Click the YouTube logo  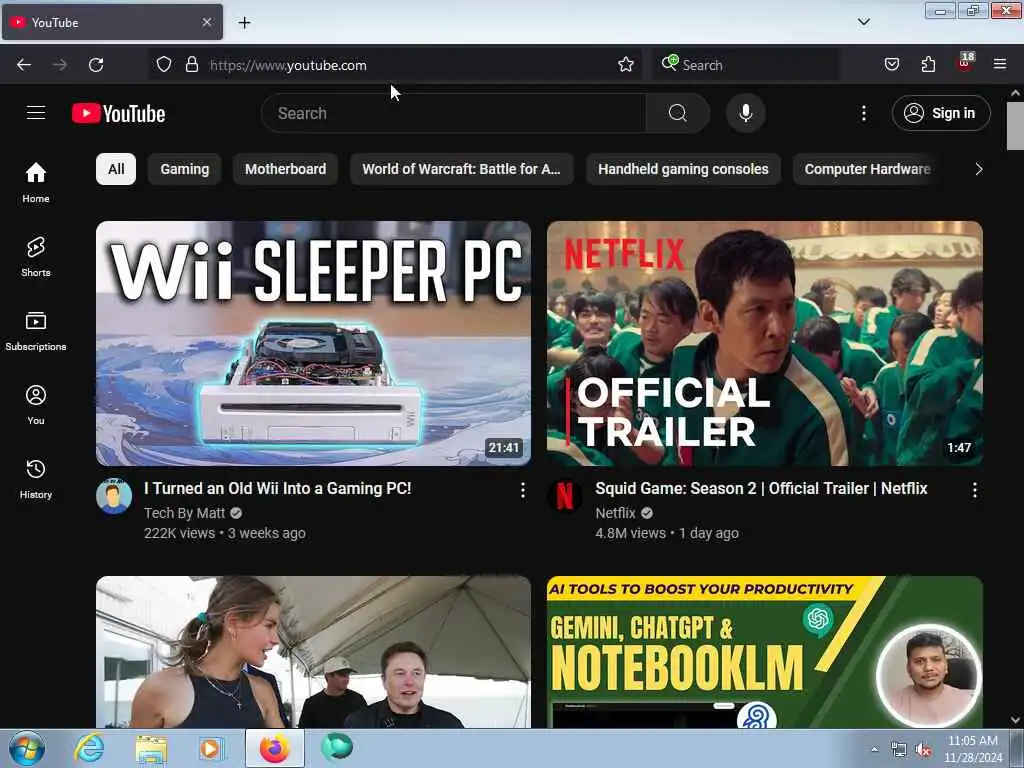(x=119, y=114)
